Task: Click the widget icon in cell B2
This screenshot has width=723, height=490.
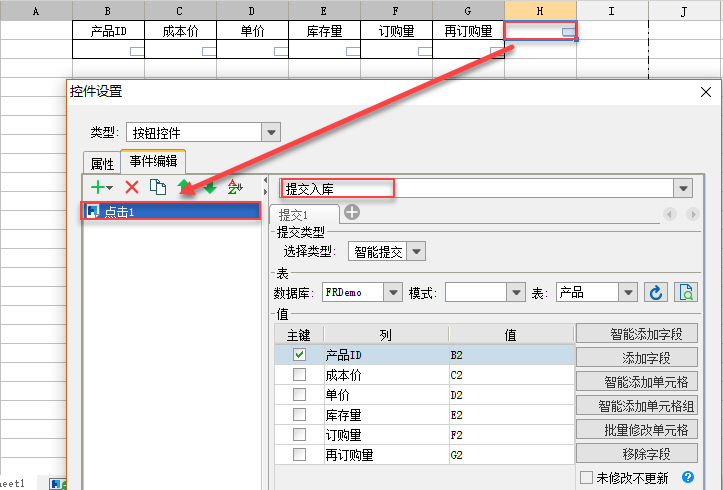Action: (x=137, y=52)
